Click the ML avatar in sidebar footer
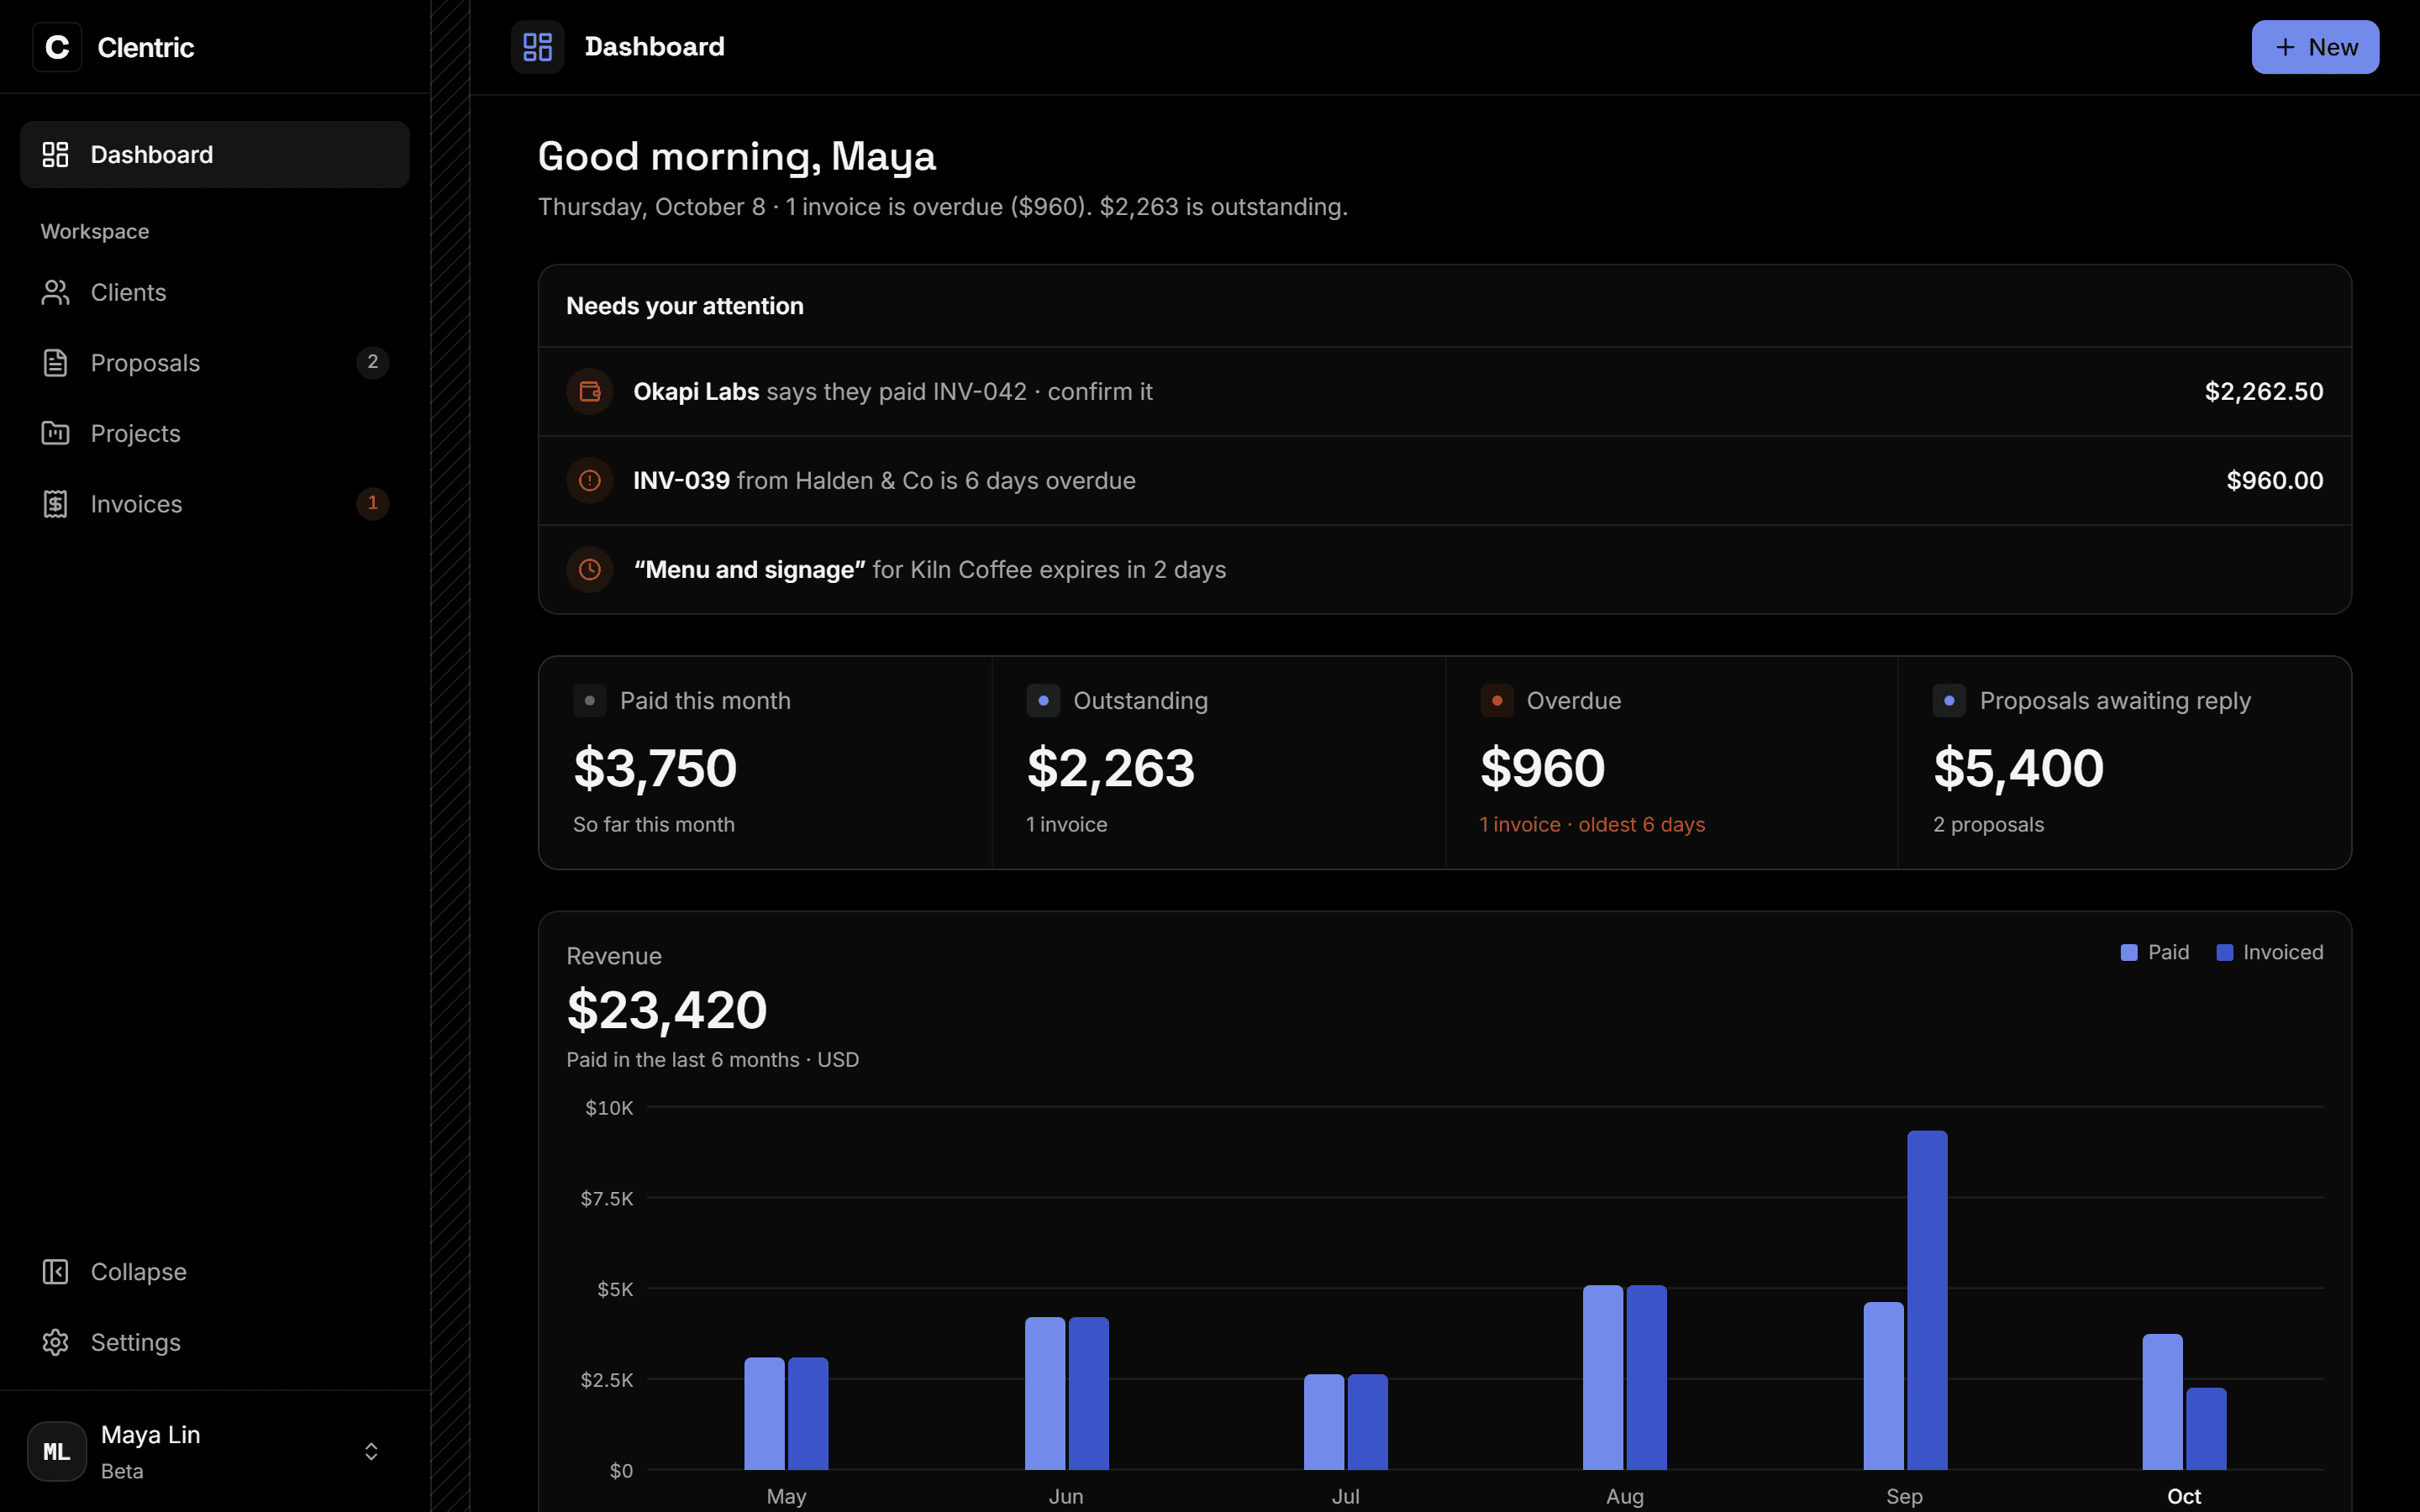This screenshot has height=1512, width=2420. pos(57,1451)
